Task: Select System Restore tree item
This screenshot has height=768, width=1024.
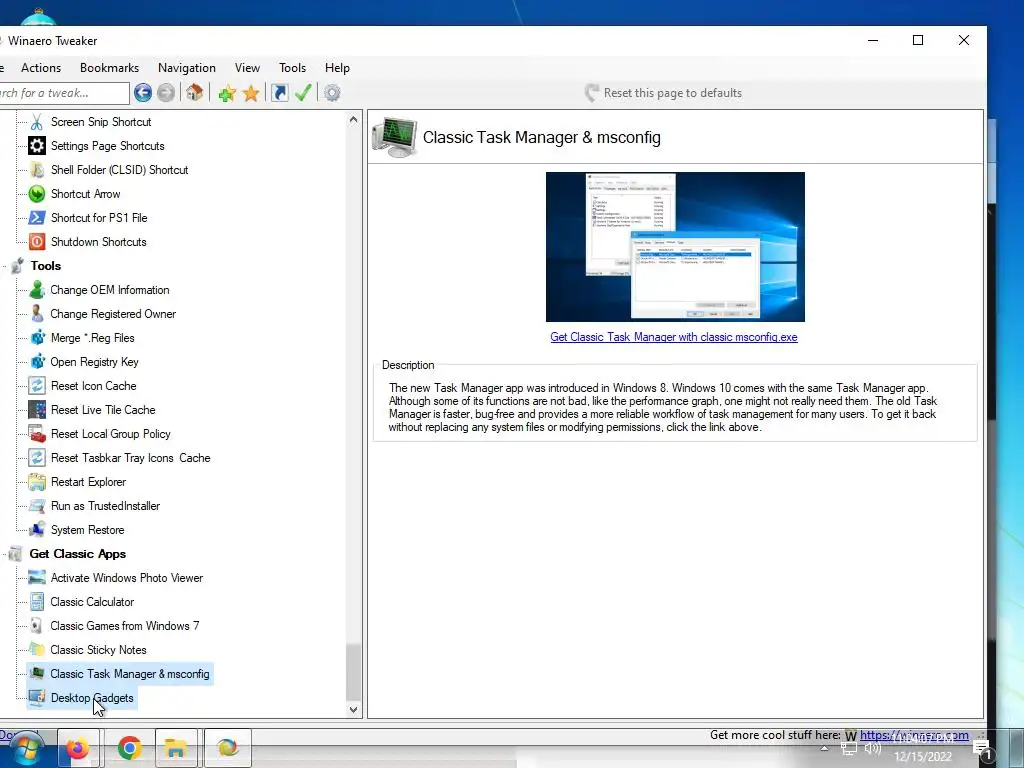Action: 88,530
